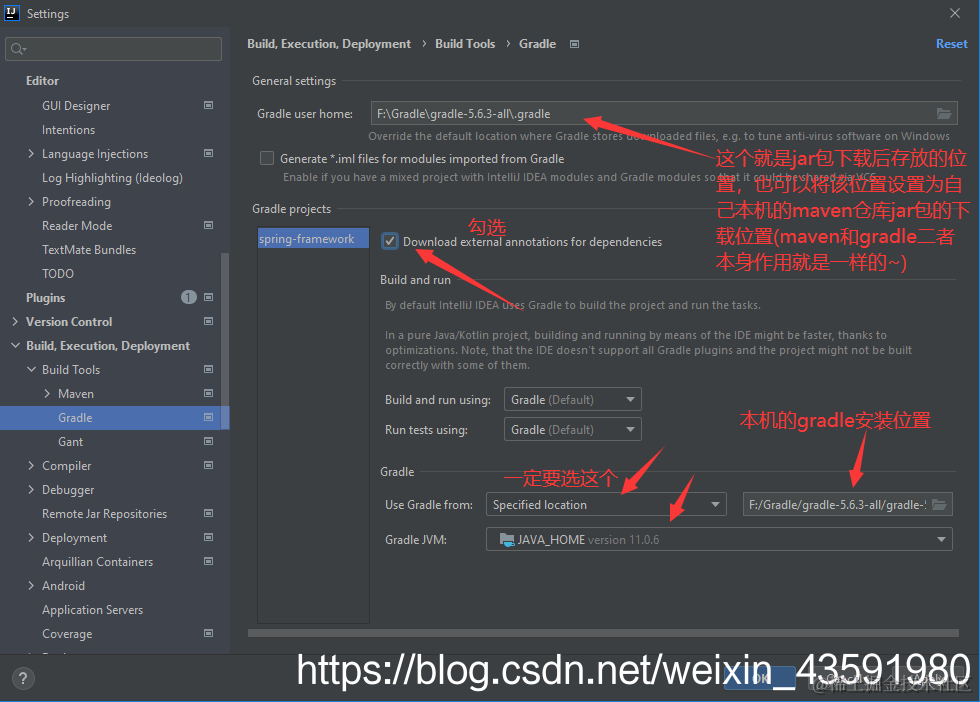Viewport: 980px width, 702px height.
Task: Click project-level icon beside Plugins
Action: 209,297
